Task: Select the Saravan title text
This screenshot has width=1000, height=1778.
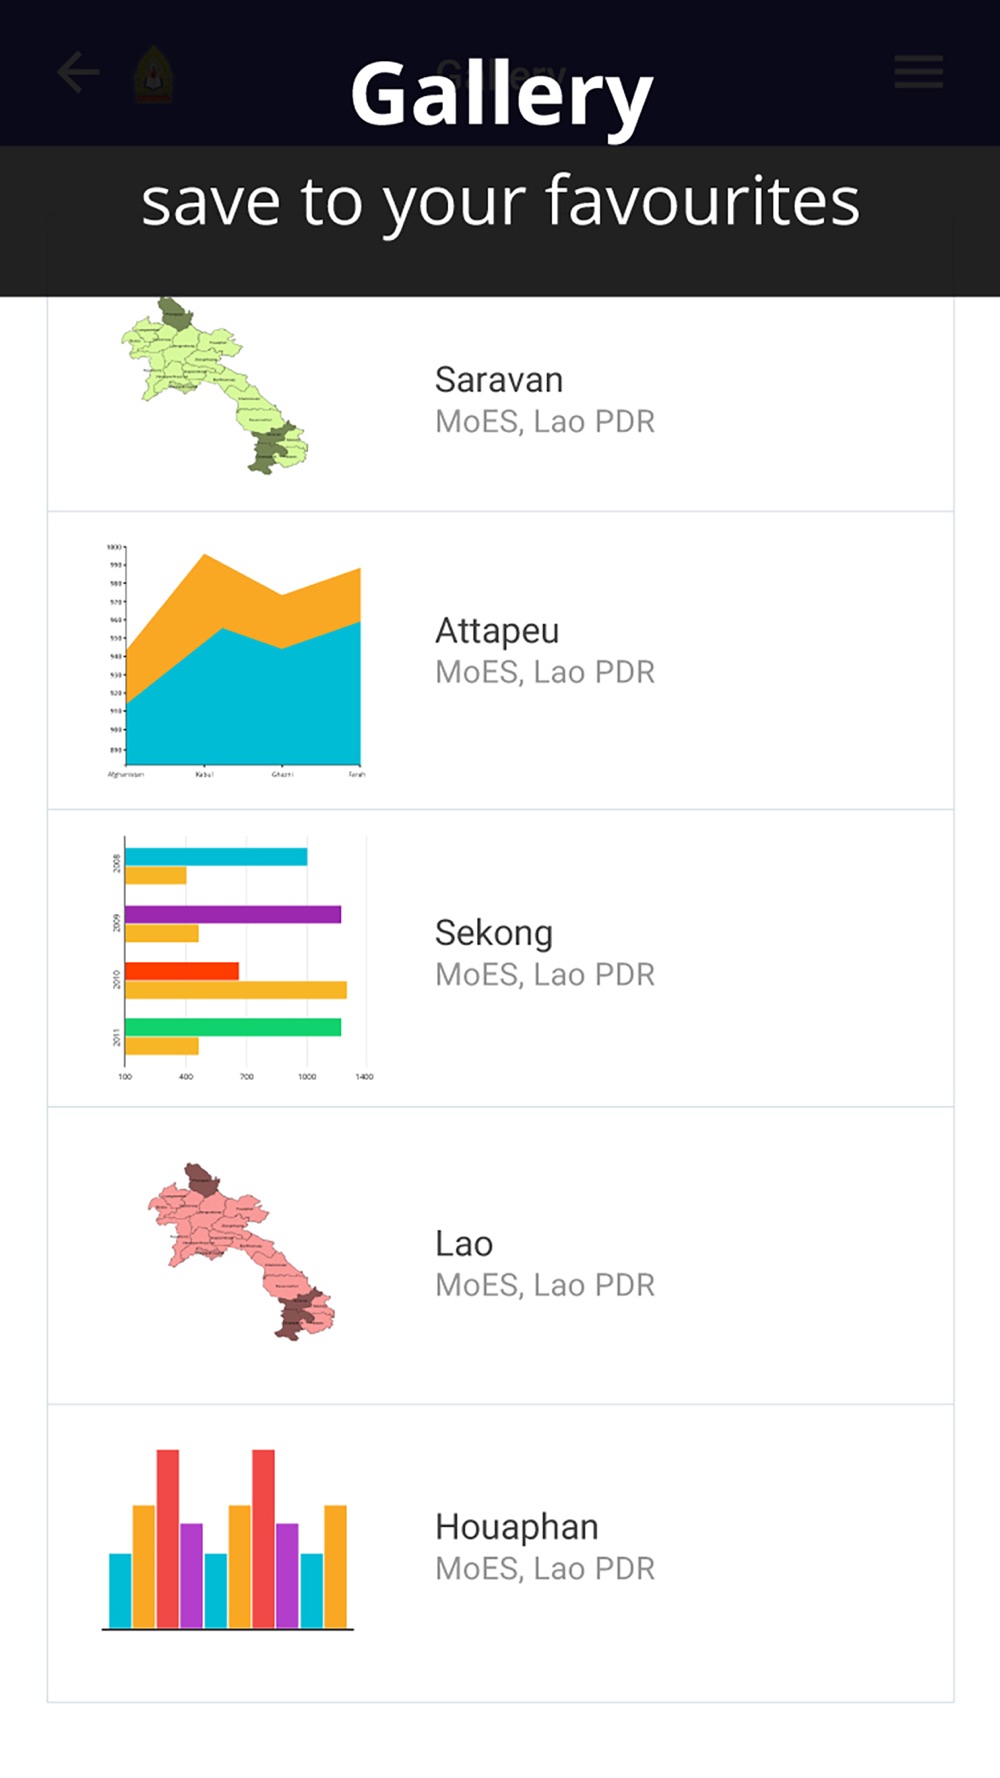Action: [x=499, y=380]
